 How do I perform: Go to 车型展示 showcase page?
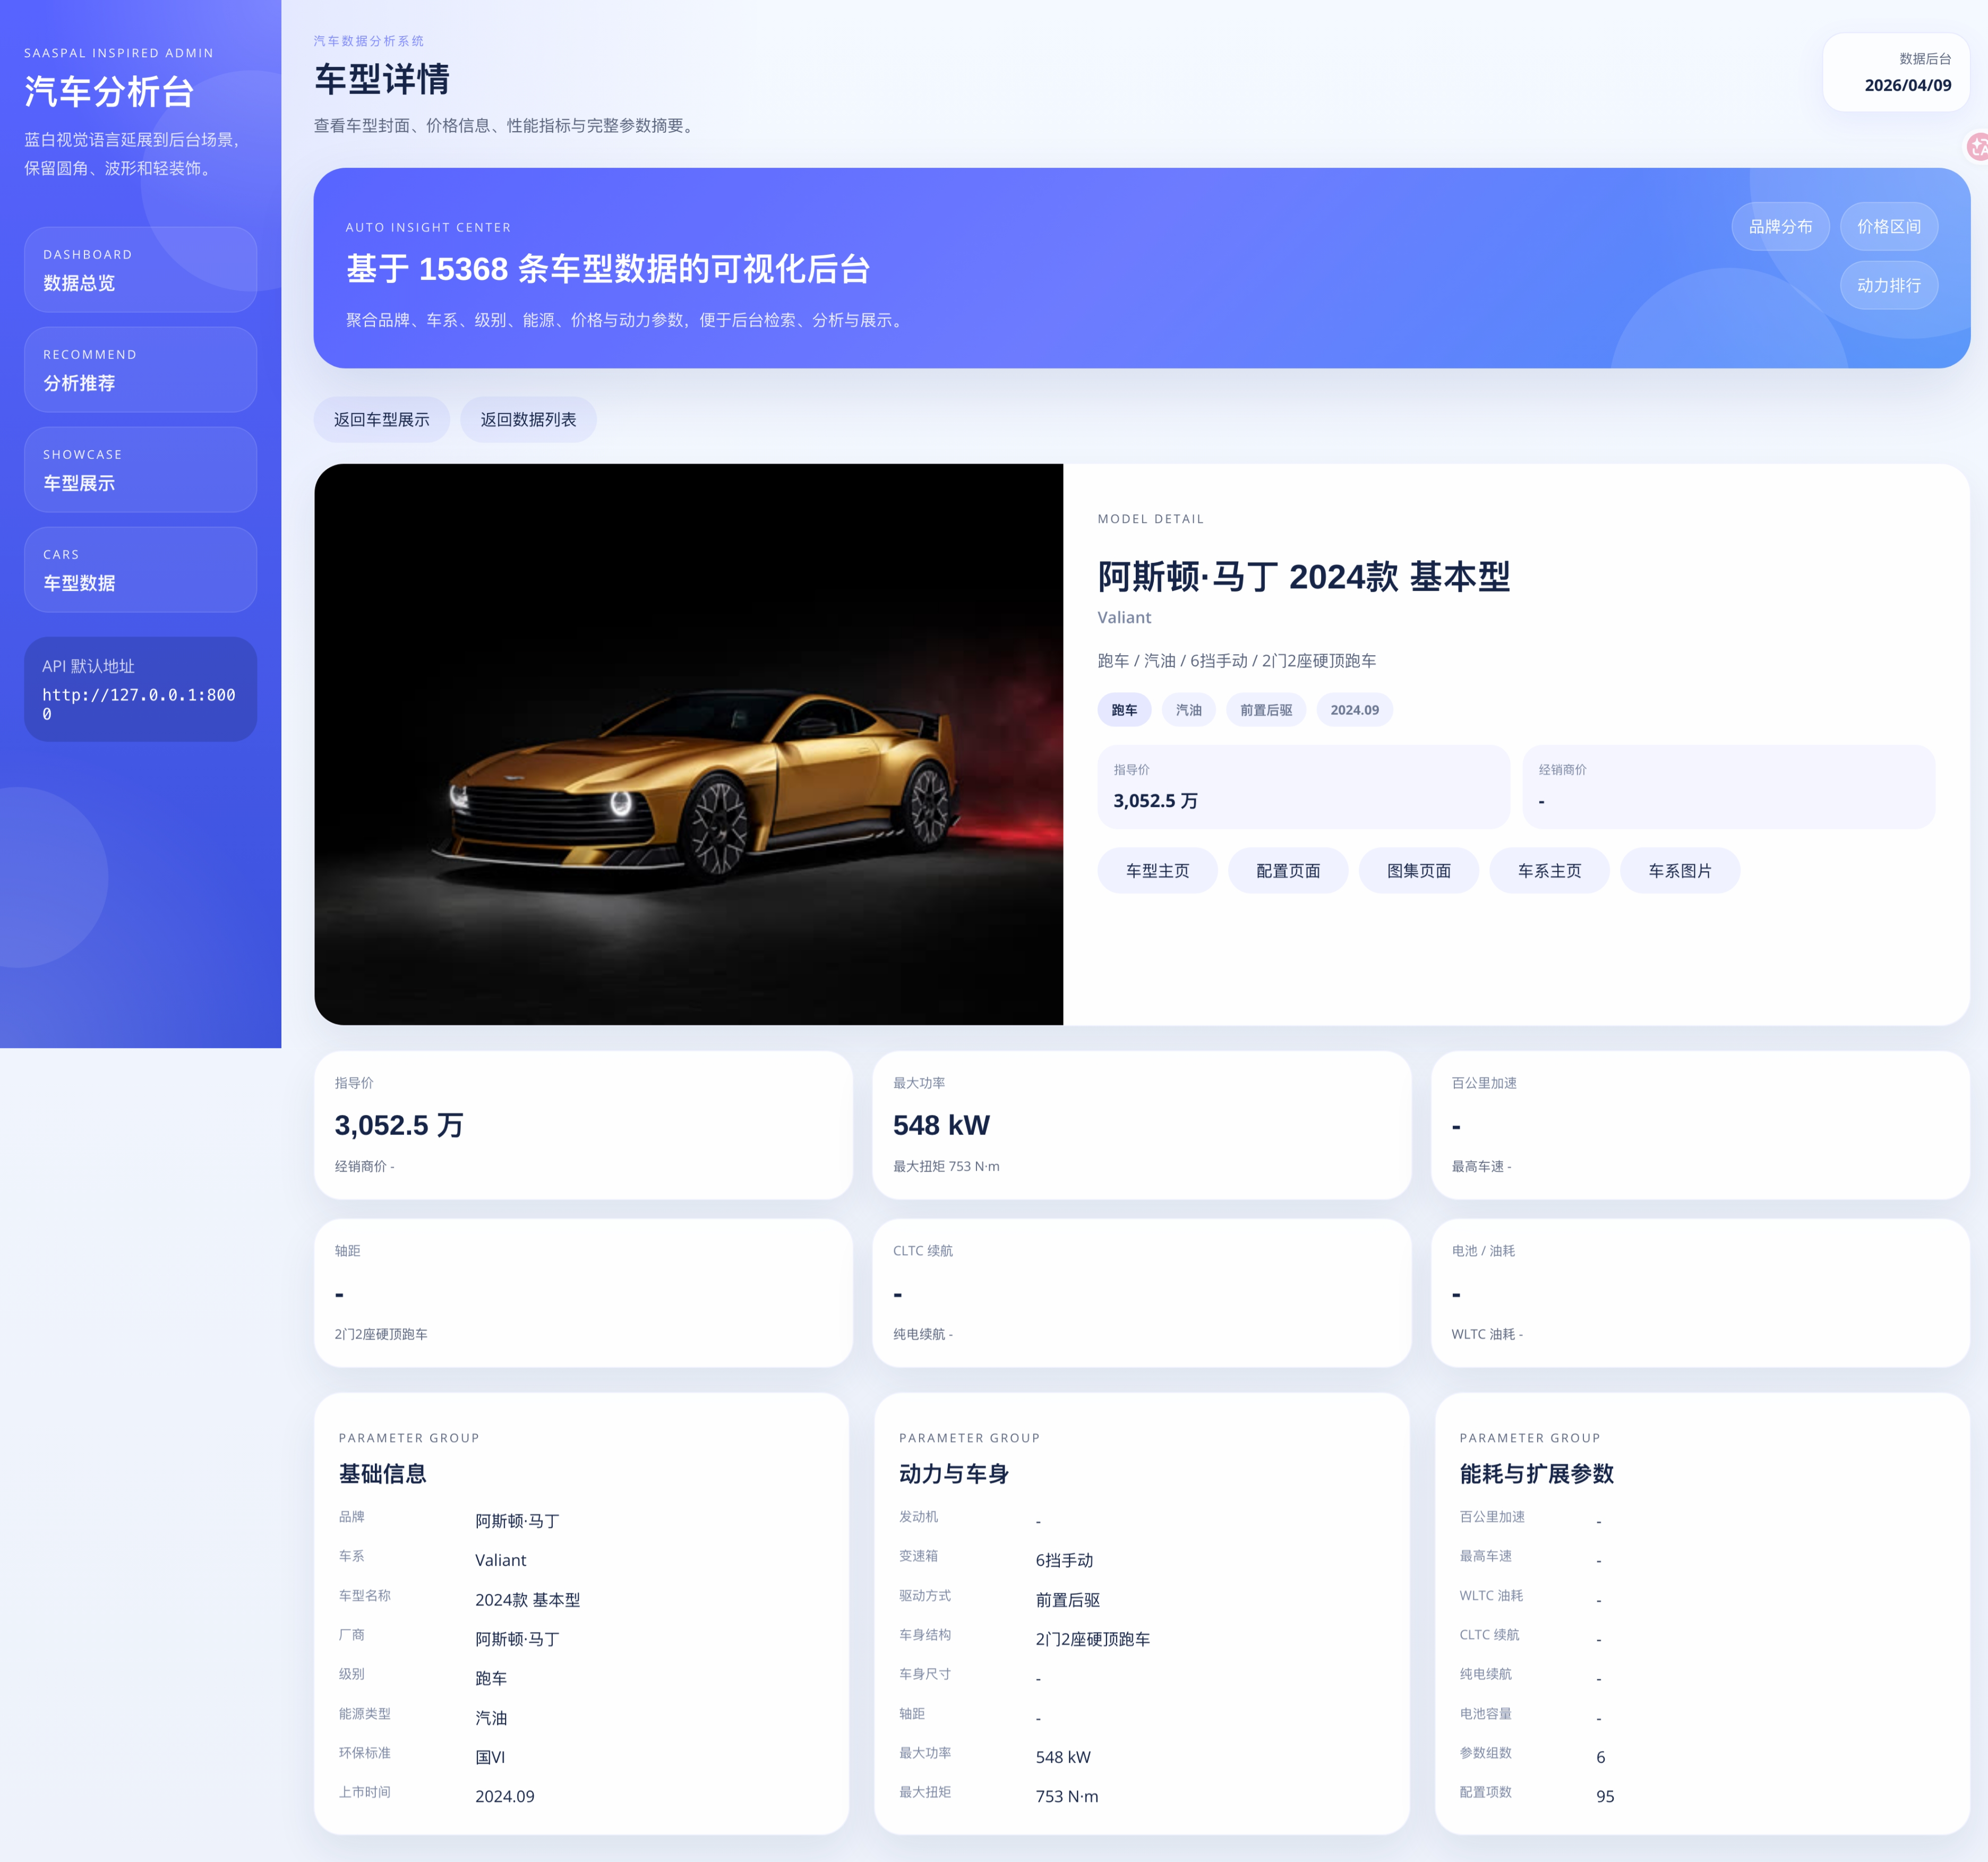(140, 470)
